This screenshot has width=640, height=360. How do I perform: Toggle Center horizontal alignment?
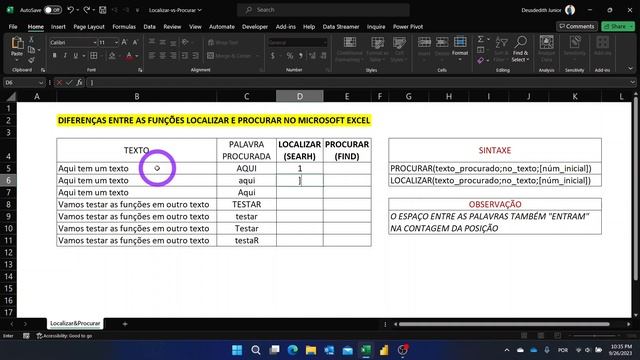pyautogui.click(x=162, y=56)
